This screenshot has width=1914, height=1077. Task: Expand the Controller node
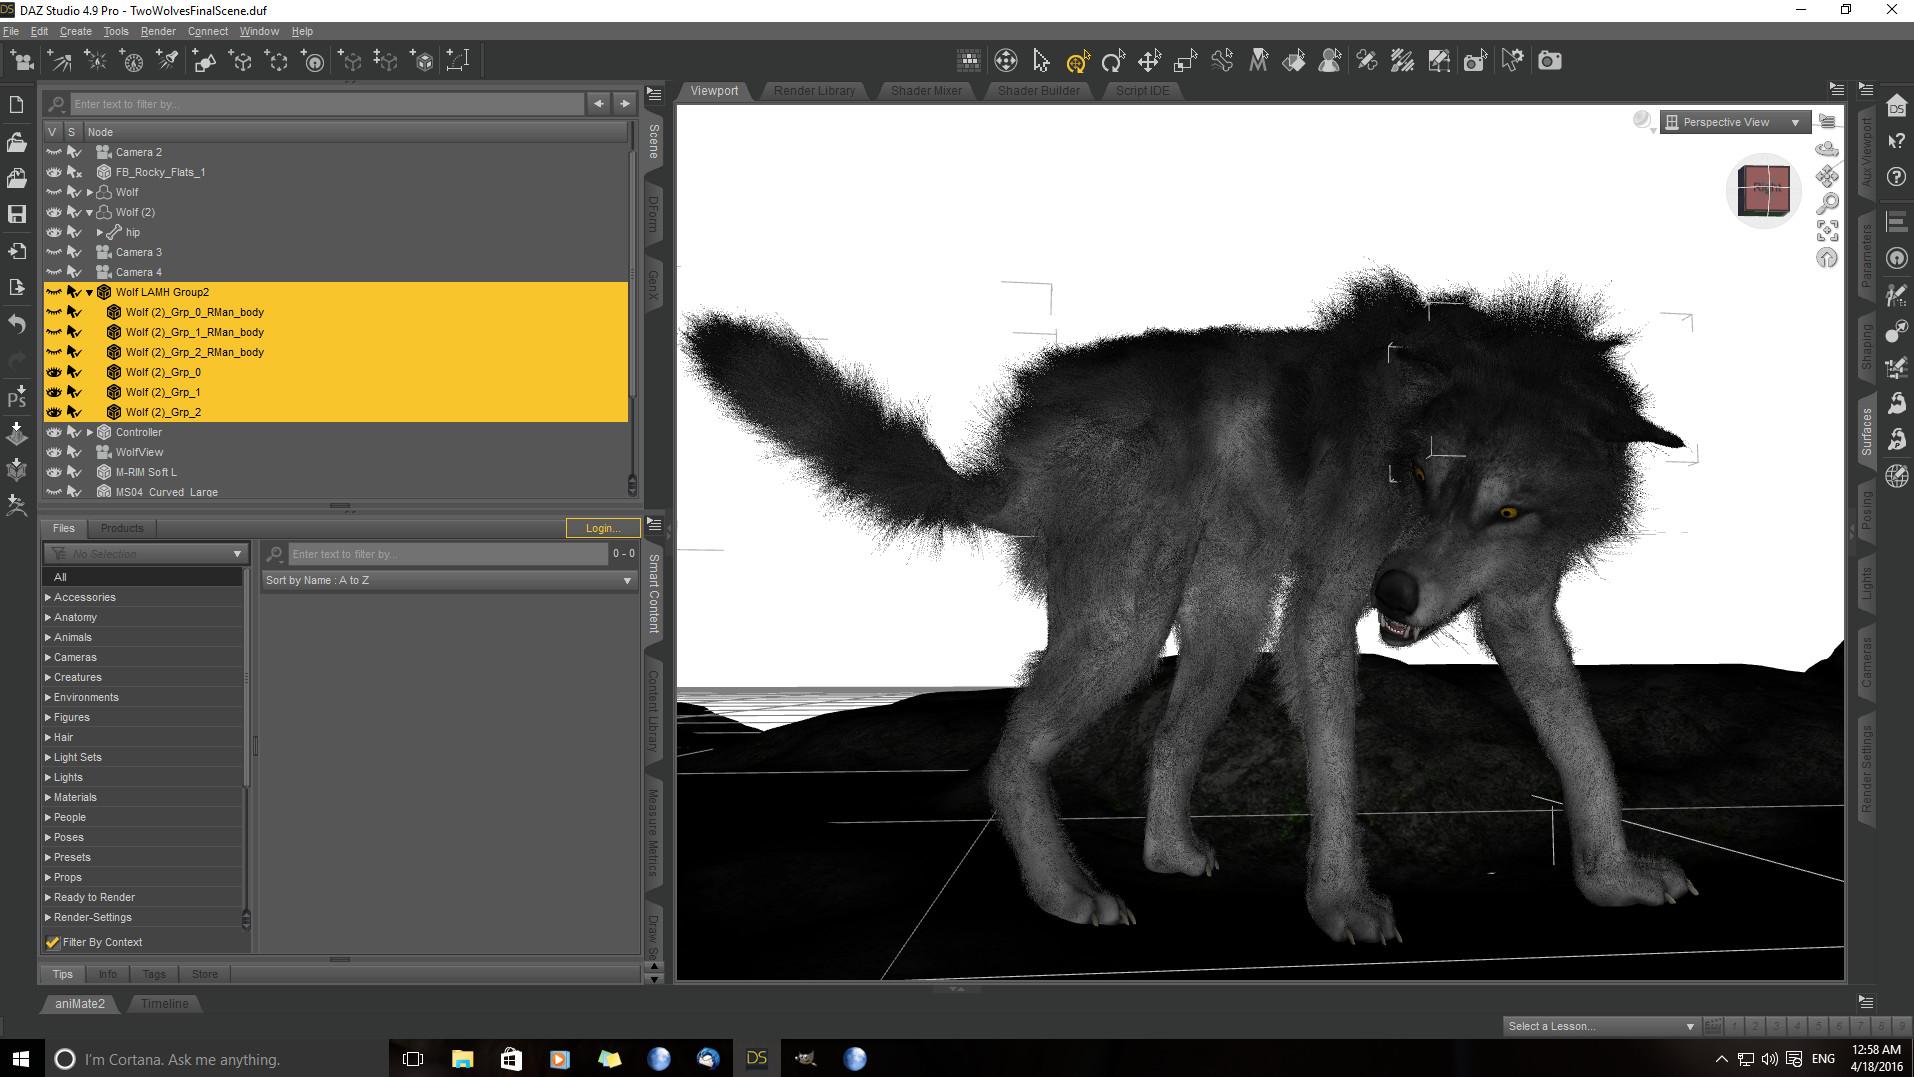tap(90, 432)
